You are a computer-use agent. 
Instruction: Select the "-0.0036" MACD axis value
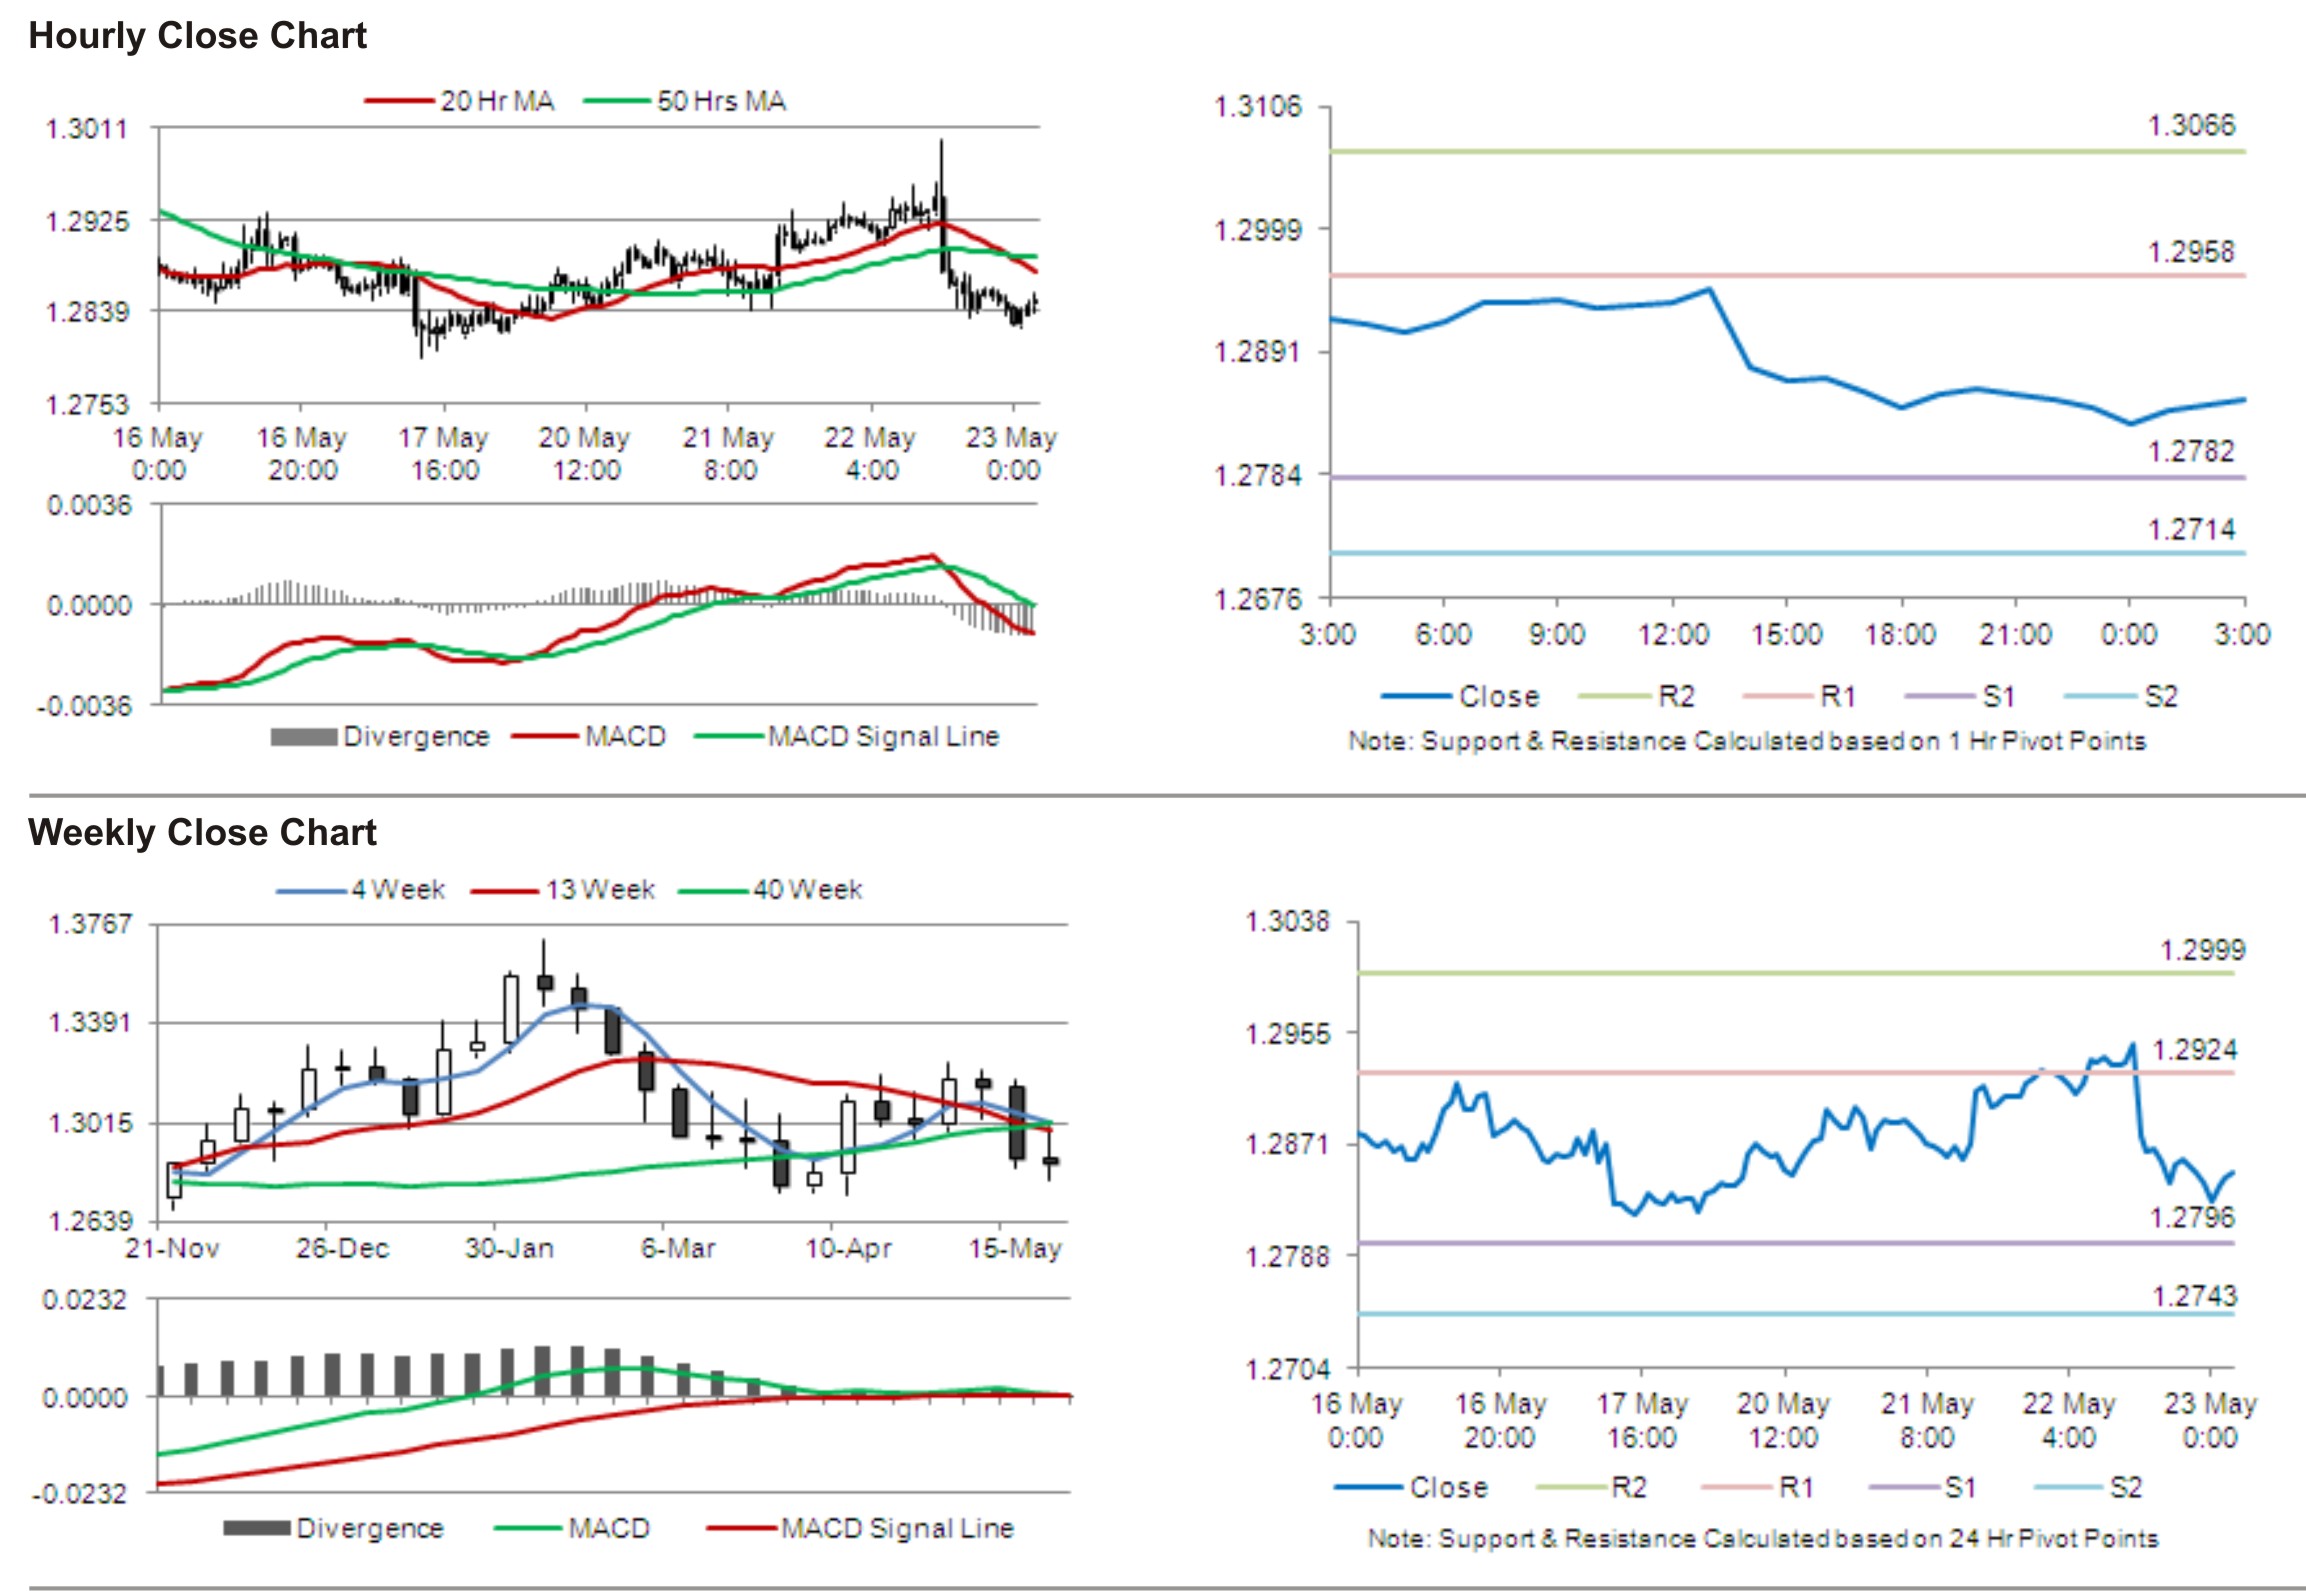84,706
